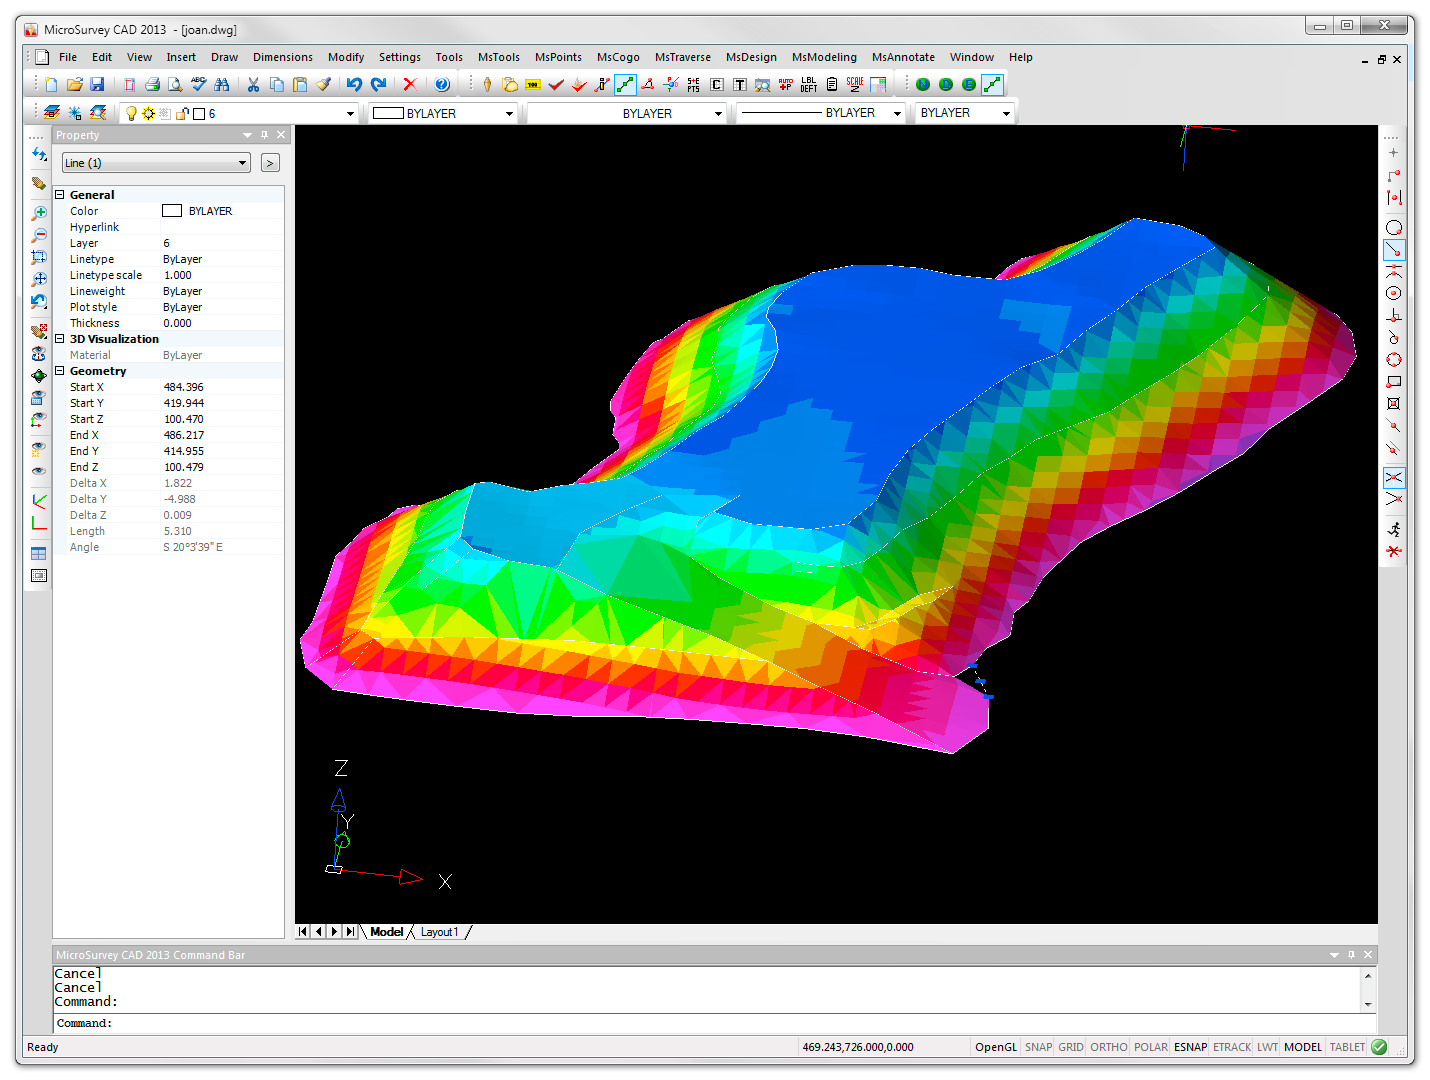1430x1080 pixels.
Task: Click the red X Delete icon
Action: [409, 85]
